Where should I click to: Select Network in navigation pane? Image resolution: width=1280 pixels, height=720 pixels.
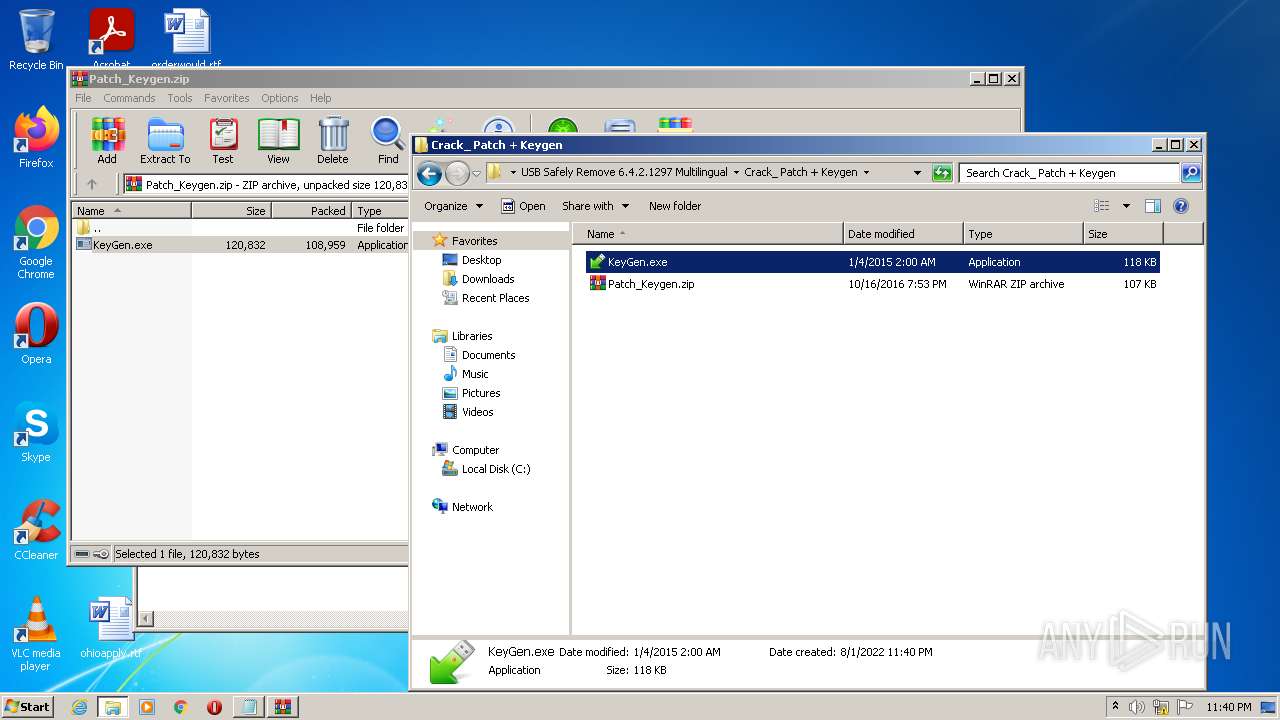pos(472,507)
